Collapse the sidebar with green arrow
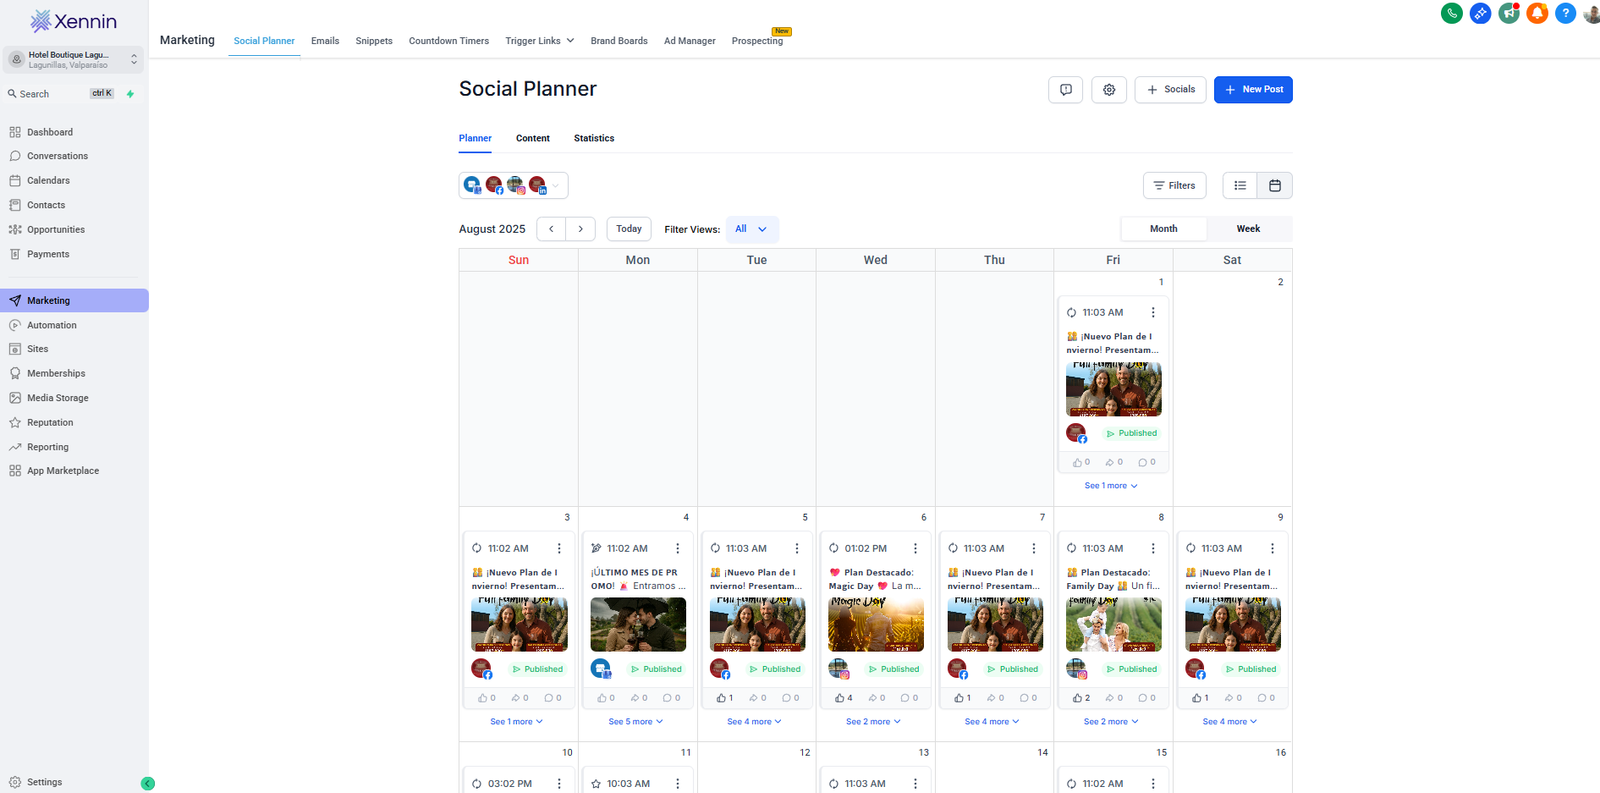Viewport: 1600px width, 793px height. tap(148, 783)
